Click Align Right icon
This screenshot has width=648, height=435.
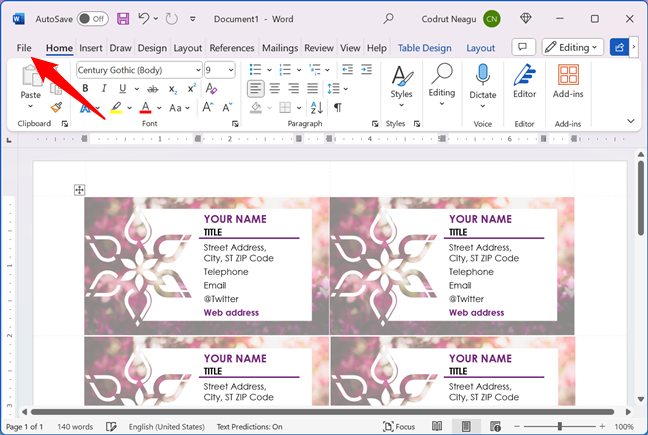pyautogui.click(x=293, y=88)
